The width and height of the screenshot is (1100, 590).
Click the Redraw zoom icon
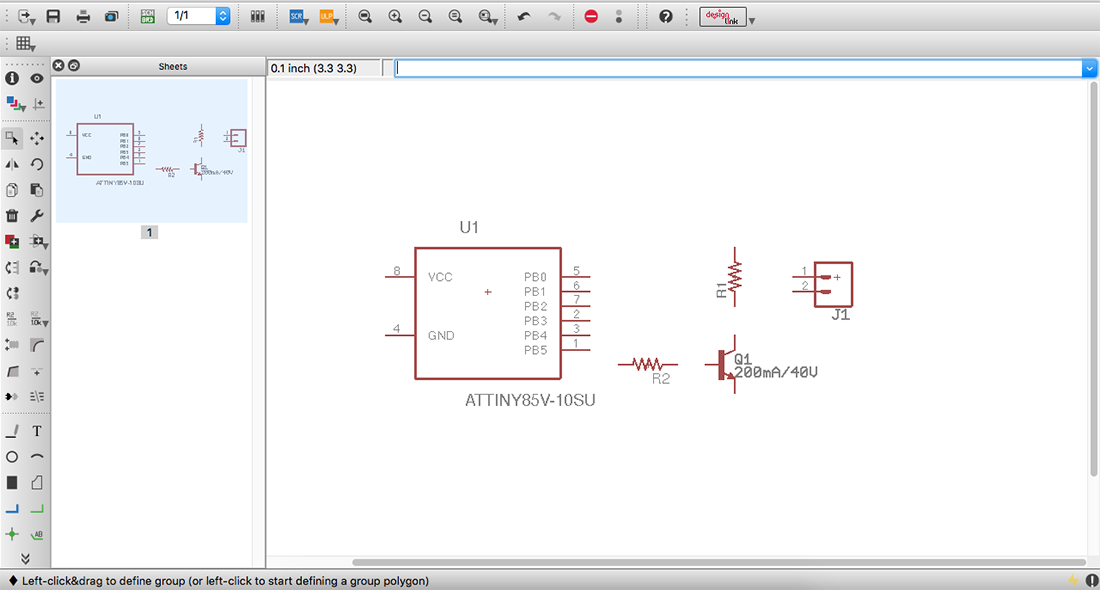[455, 16]
